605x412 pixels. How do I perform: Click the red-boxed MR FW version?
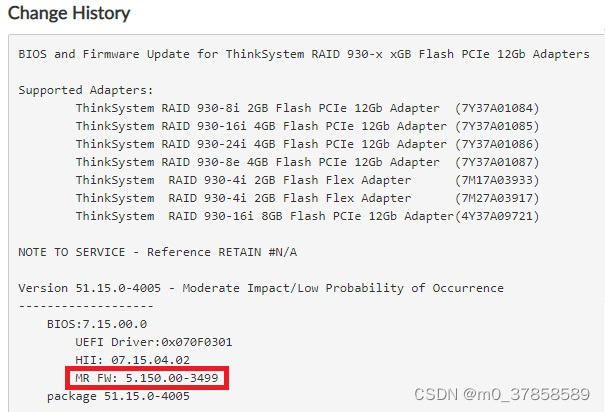[150, 378]
